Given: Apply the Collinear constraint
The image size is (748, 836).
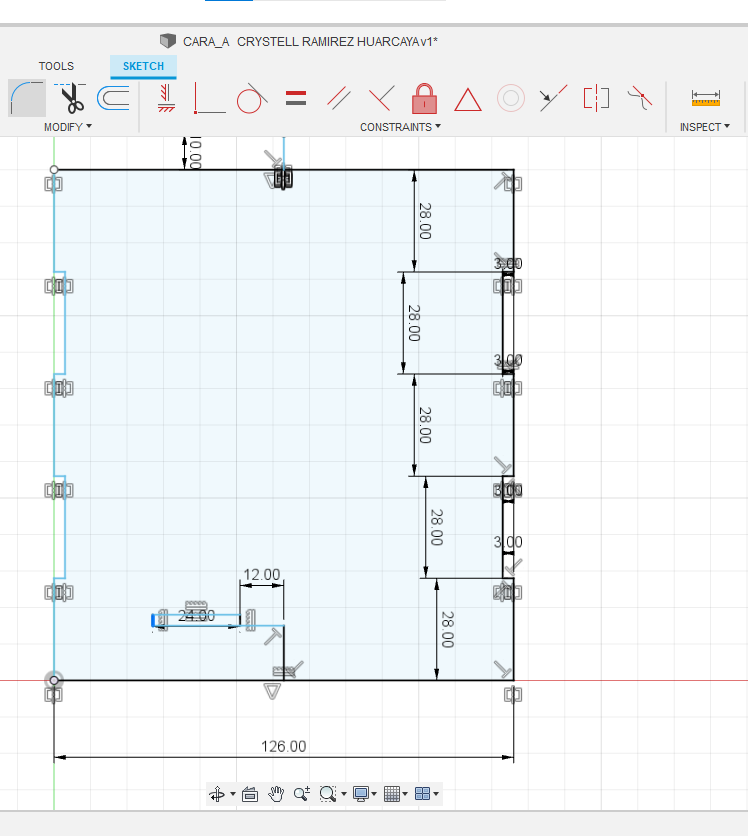Looking at the screenshot, I should tap(553, 98).
